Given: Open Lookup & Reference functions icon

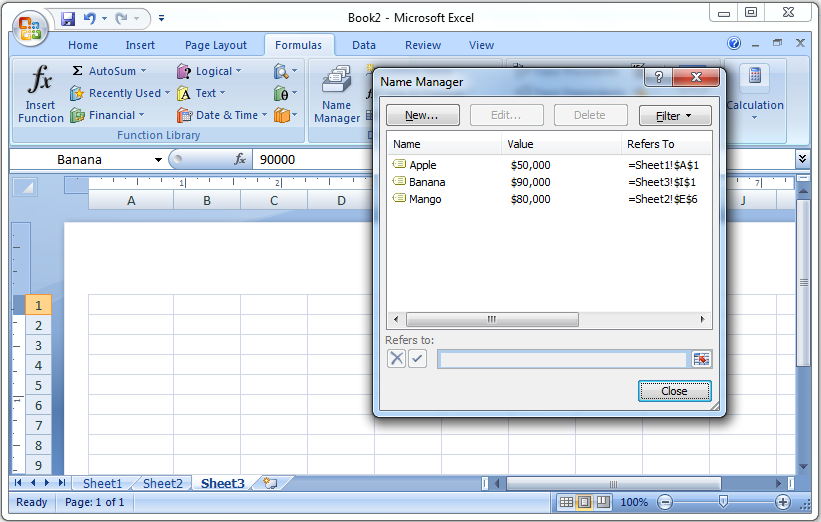Looking at the screenshot, I should point(285,71).
